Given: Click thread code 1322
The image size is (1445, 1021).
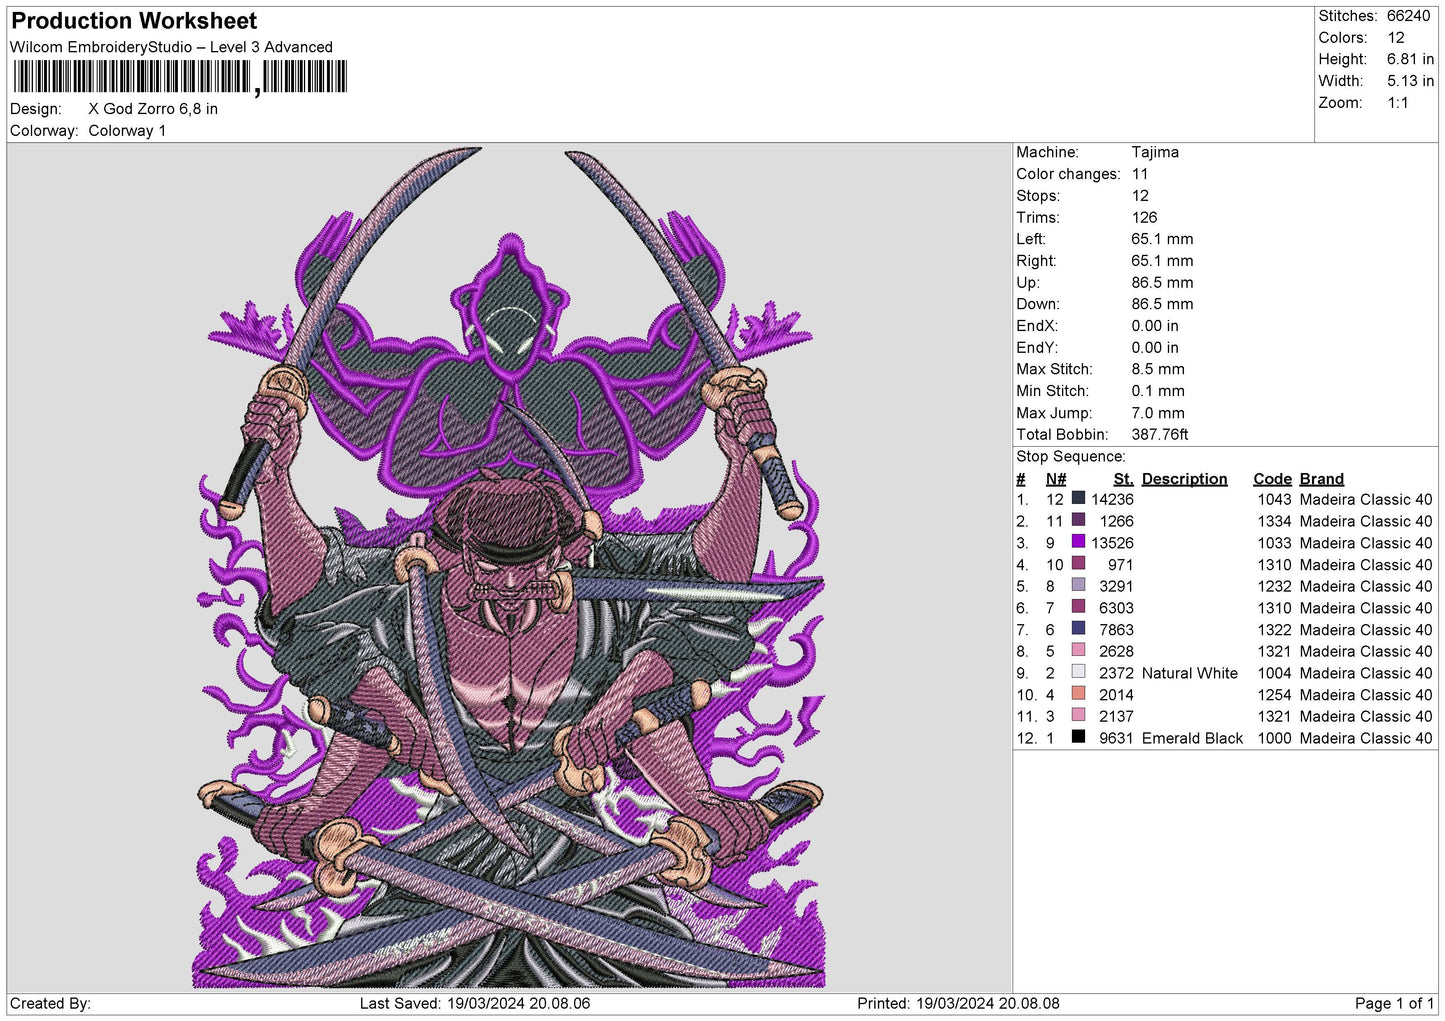Looking at the screenshot, I should (x=1274, y=630).
